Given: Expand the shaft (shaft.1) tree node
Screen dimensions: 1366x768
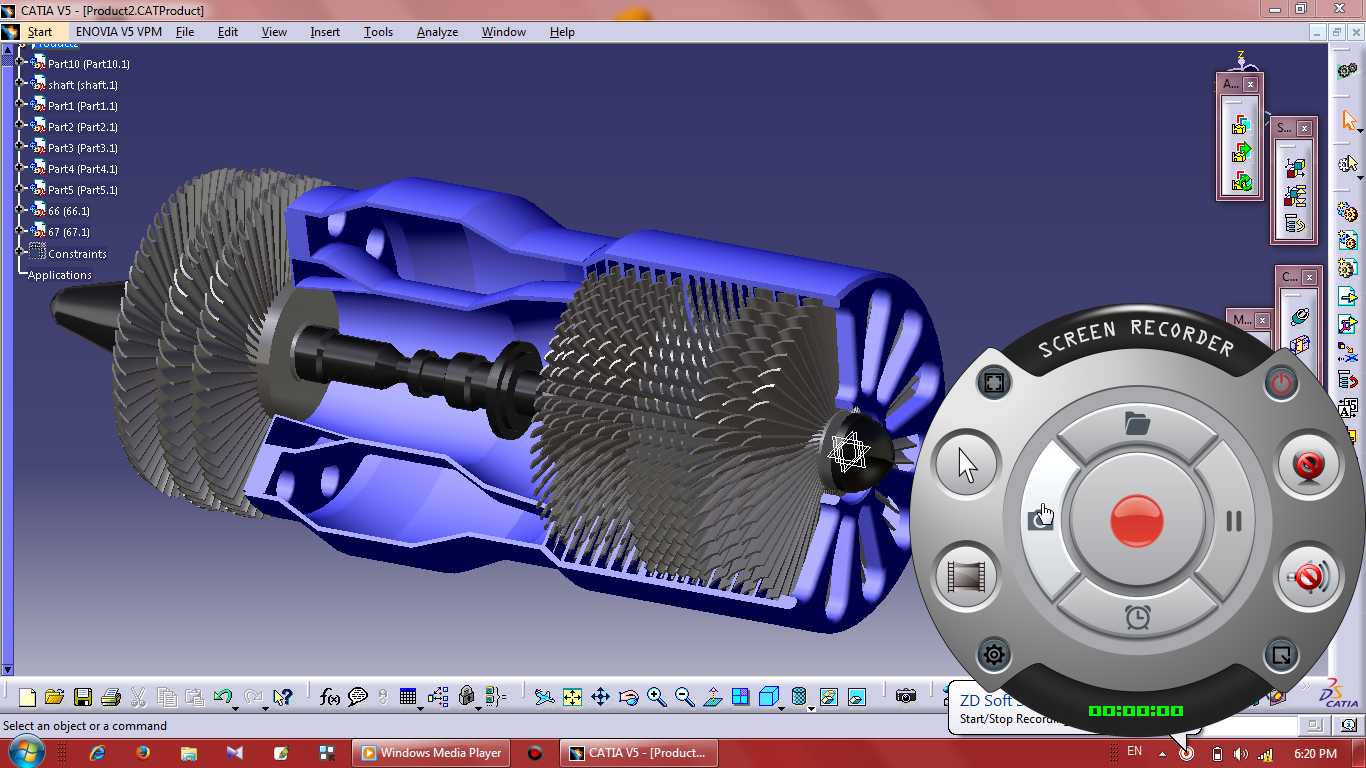Looking at the screenshot, I should pos(21,84).
